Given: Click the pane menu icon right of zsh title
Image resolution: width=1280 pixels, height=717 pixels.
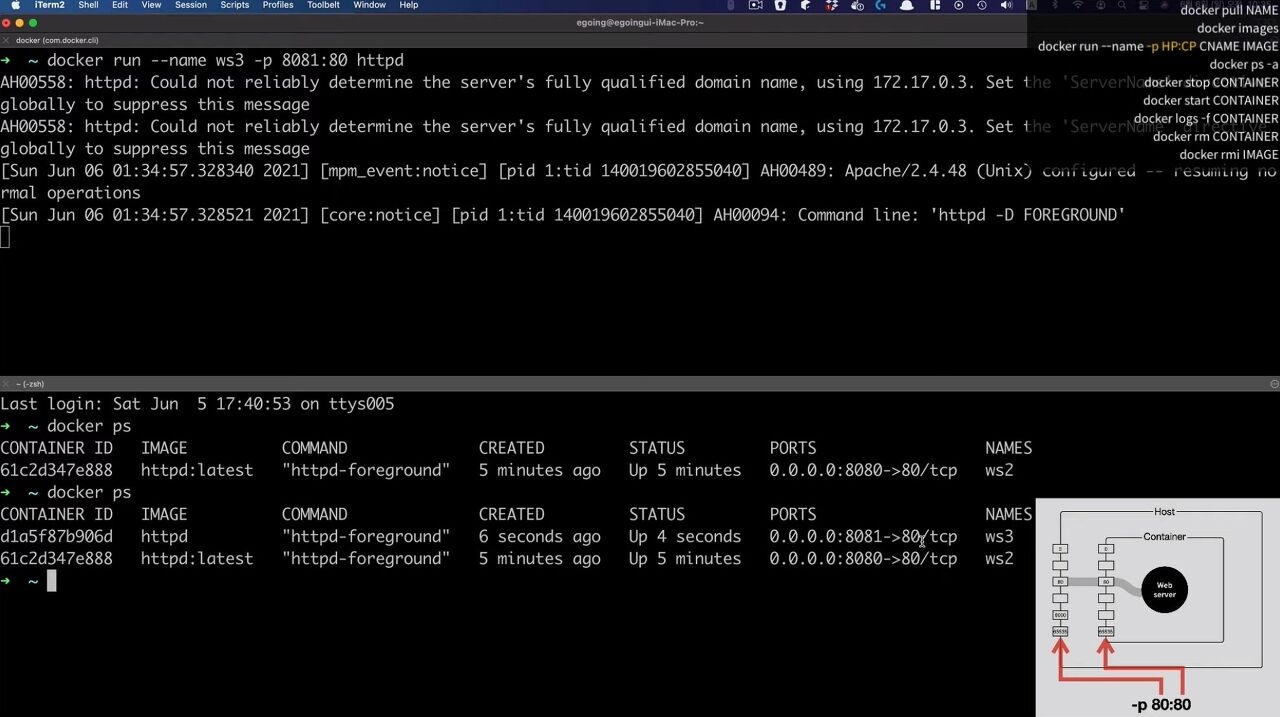Looking at the screenshot, I should [x=1274, y=383].
